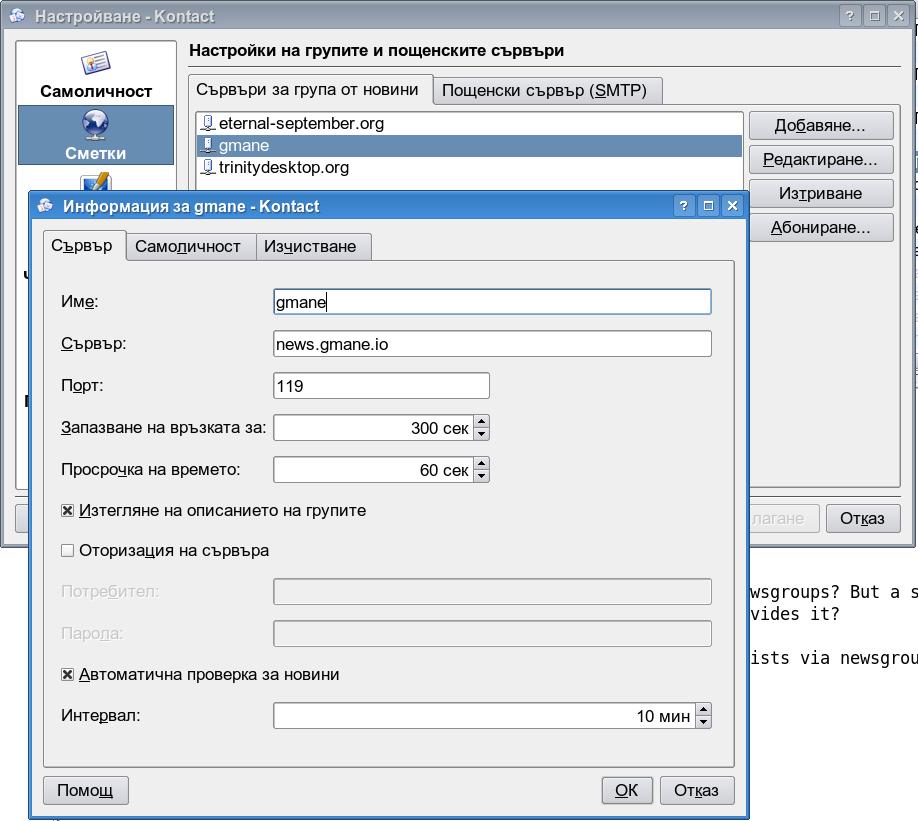Click the Абониране... button
918x821 pixels.
[820, 227]
